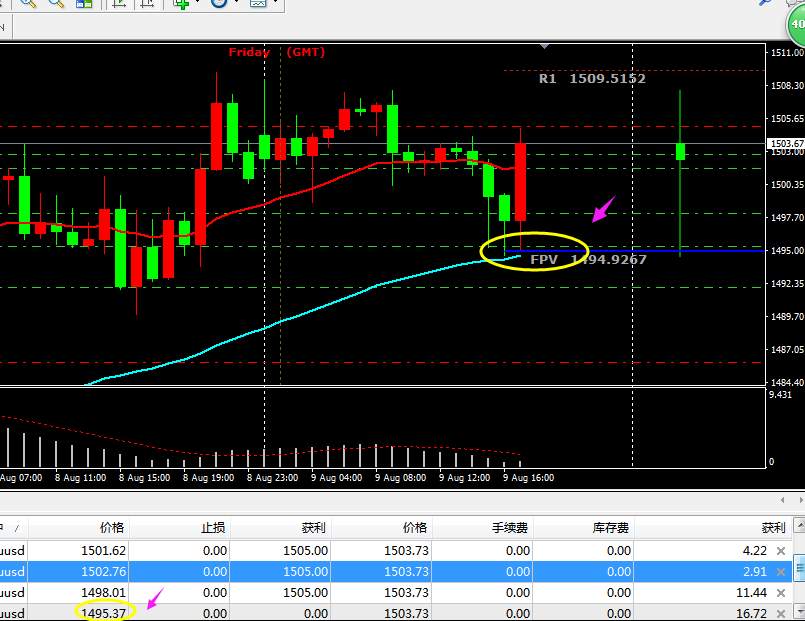Image resolution: width=805 pixels, height=621 pixels.
Task: Click the 8 Aug 19:00 time axis label
Action: pyautogui.click(x=208, y=478)
